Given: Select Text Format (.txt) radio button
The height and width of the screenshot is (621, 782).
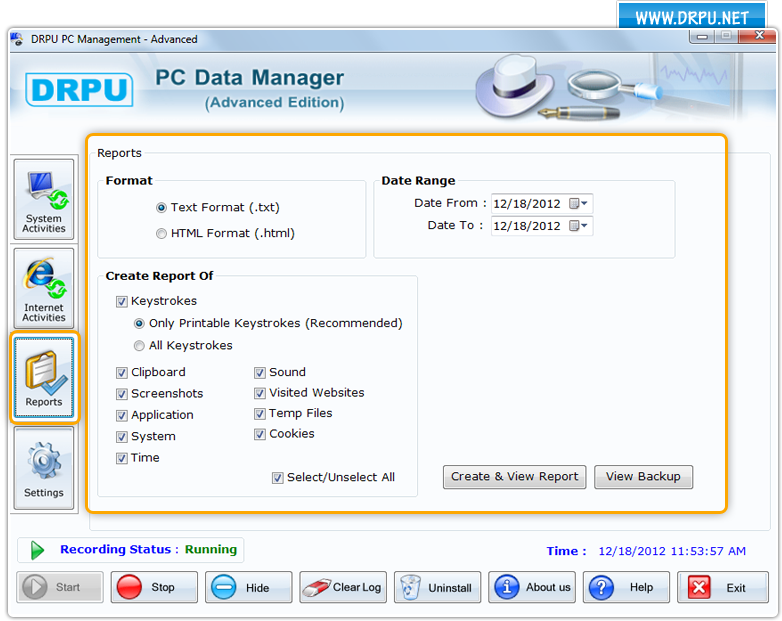Looking at the screenshot, I should 161,207.
